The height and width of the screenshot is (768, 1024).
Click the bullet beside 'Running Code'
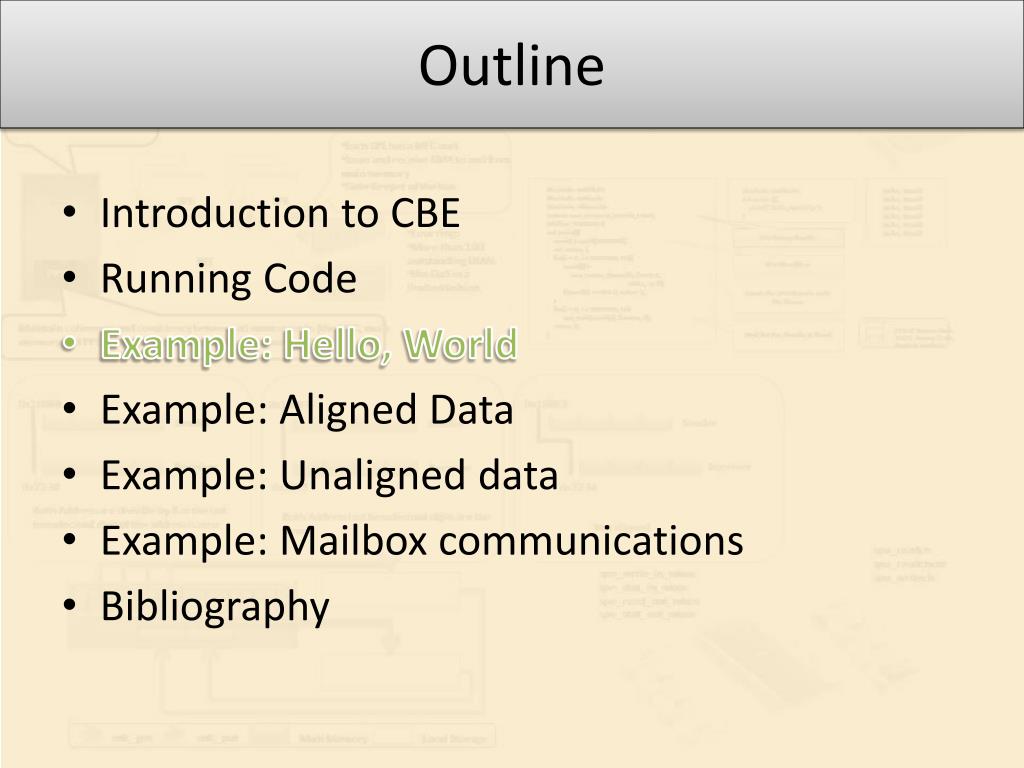pos(70,278)
